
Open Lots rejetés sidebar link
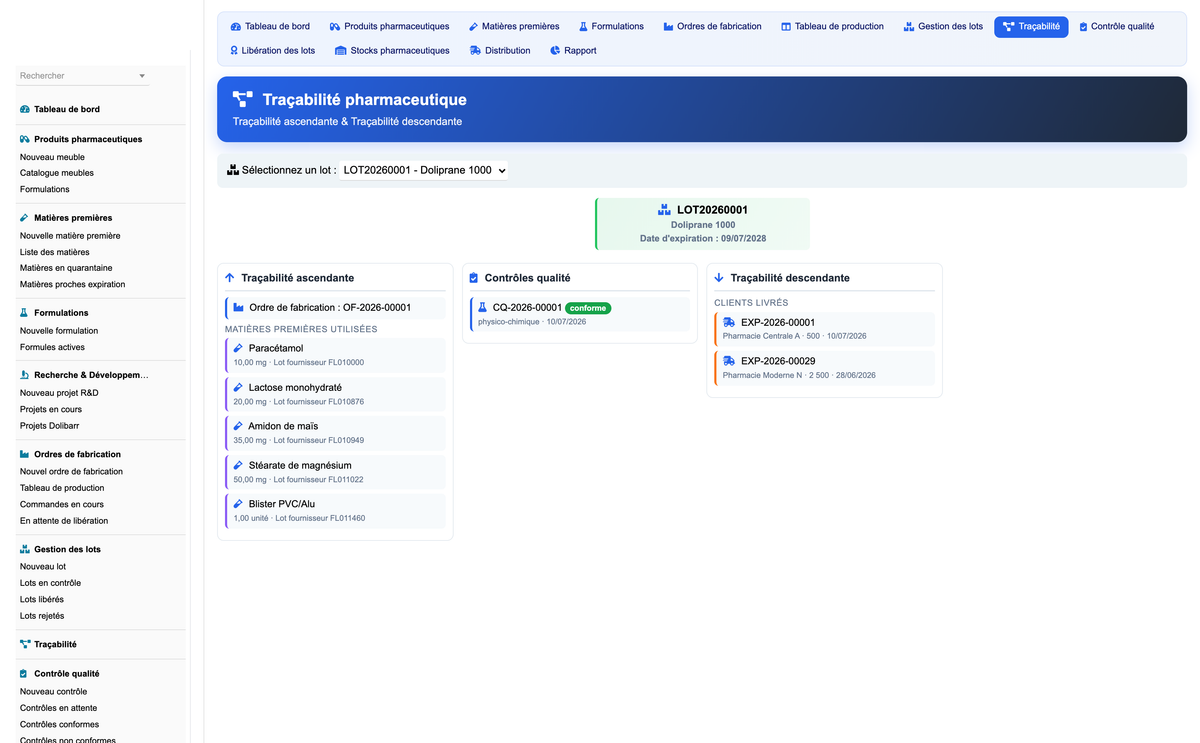[x=42, y=616]
